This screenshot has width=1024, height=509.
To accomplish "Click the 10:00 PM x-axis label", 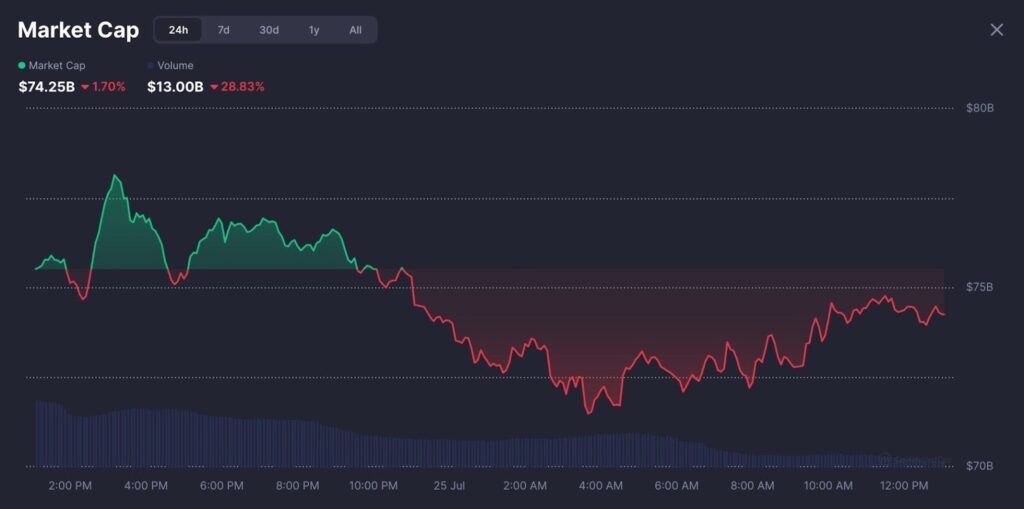I will tap(372, 486).
